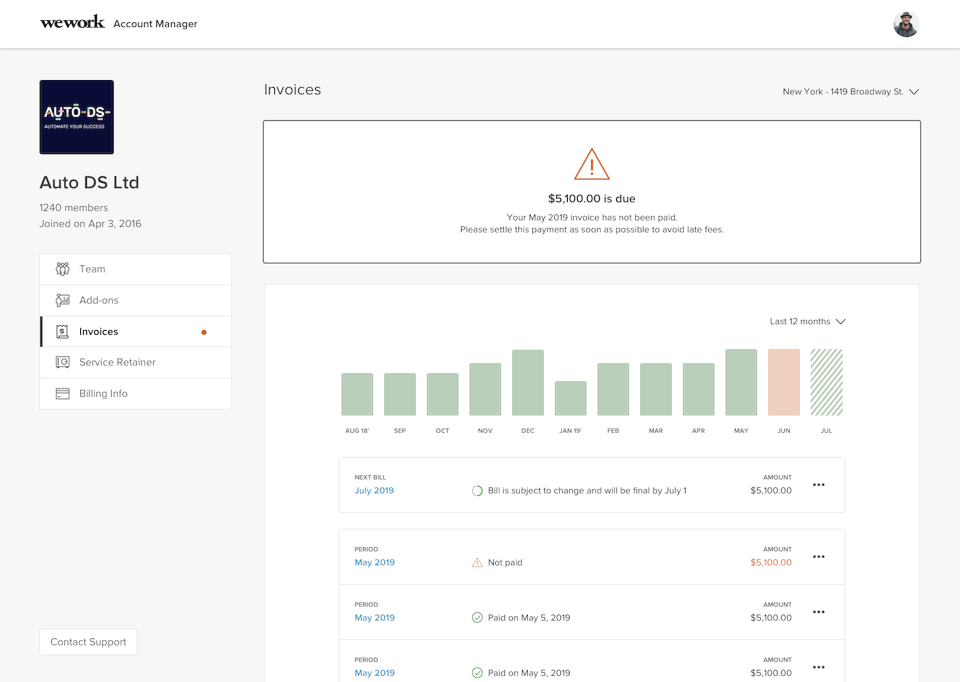
Task: Select the MAR chart bar
Action: [656, 389]
